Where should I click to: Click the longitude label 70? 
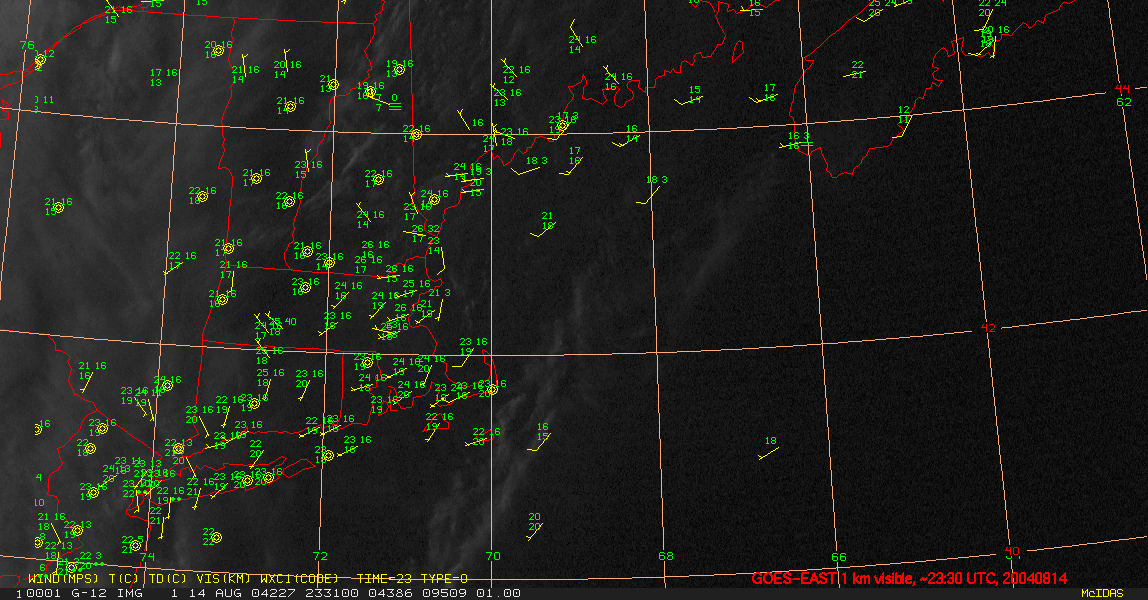493,556
